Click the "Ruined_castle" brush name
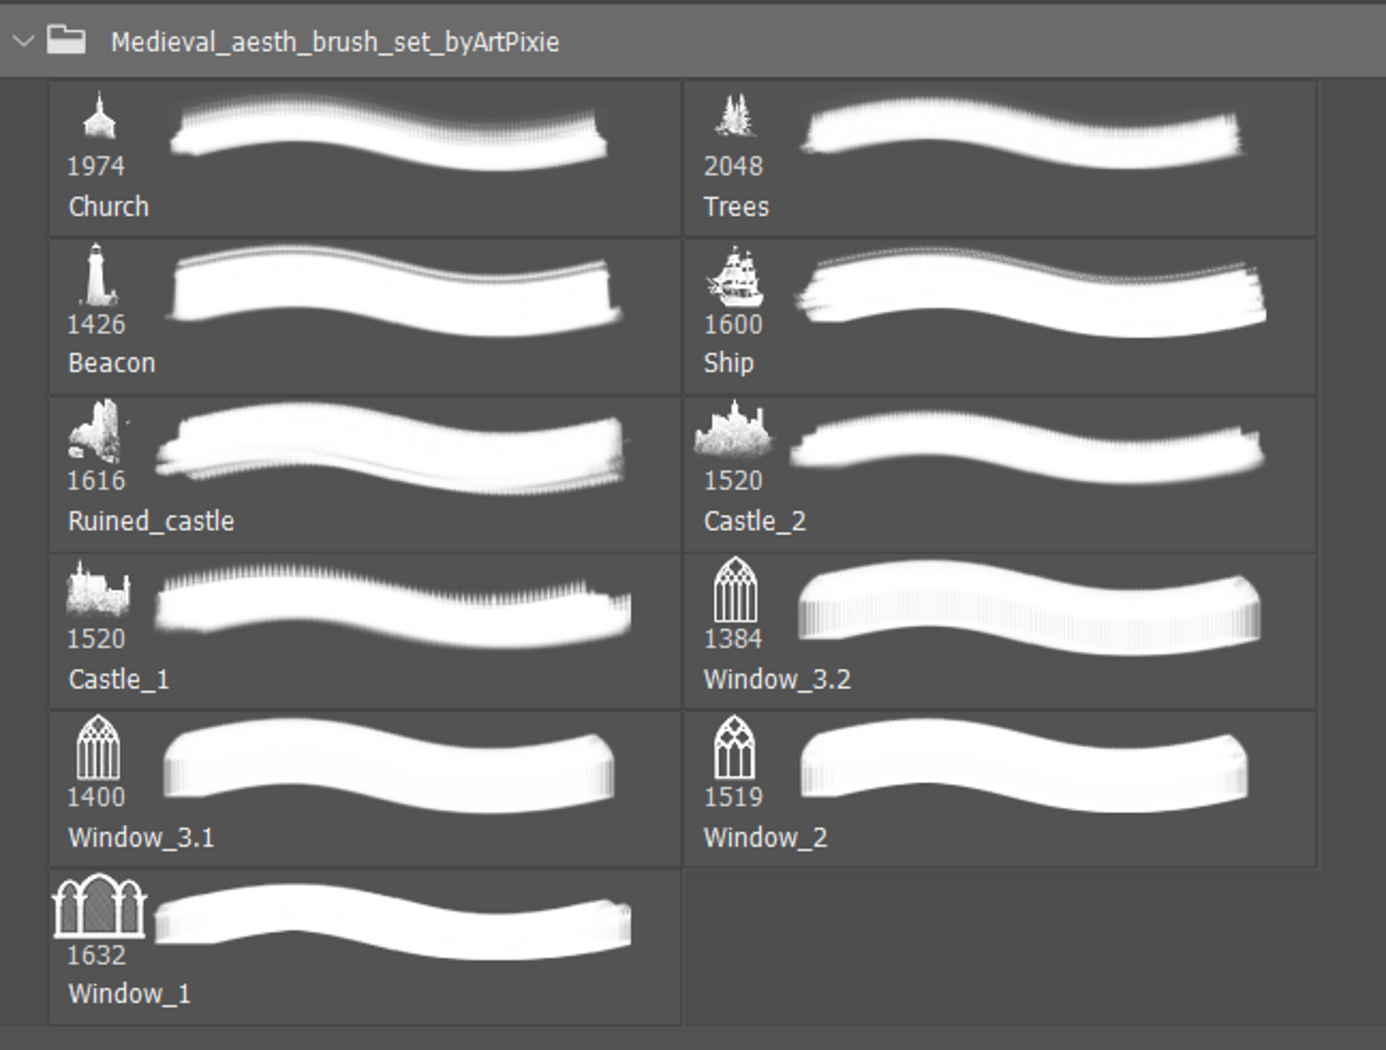The image size is (1386, 1050). [x=151, y=521]
